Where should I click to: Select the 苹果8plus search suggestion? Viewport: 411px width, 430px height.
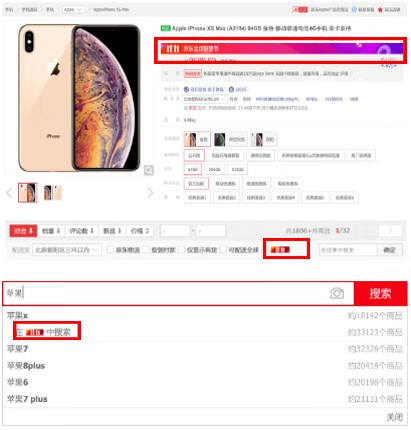click(x=26, y=366)
